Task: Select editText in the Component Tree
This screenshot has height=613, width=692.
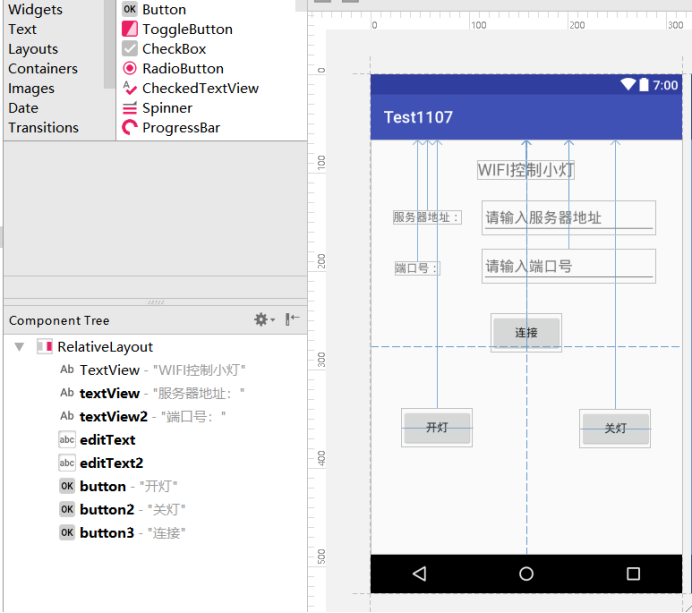Action: point(155,440)
